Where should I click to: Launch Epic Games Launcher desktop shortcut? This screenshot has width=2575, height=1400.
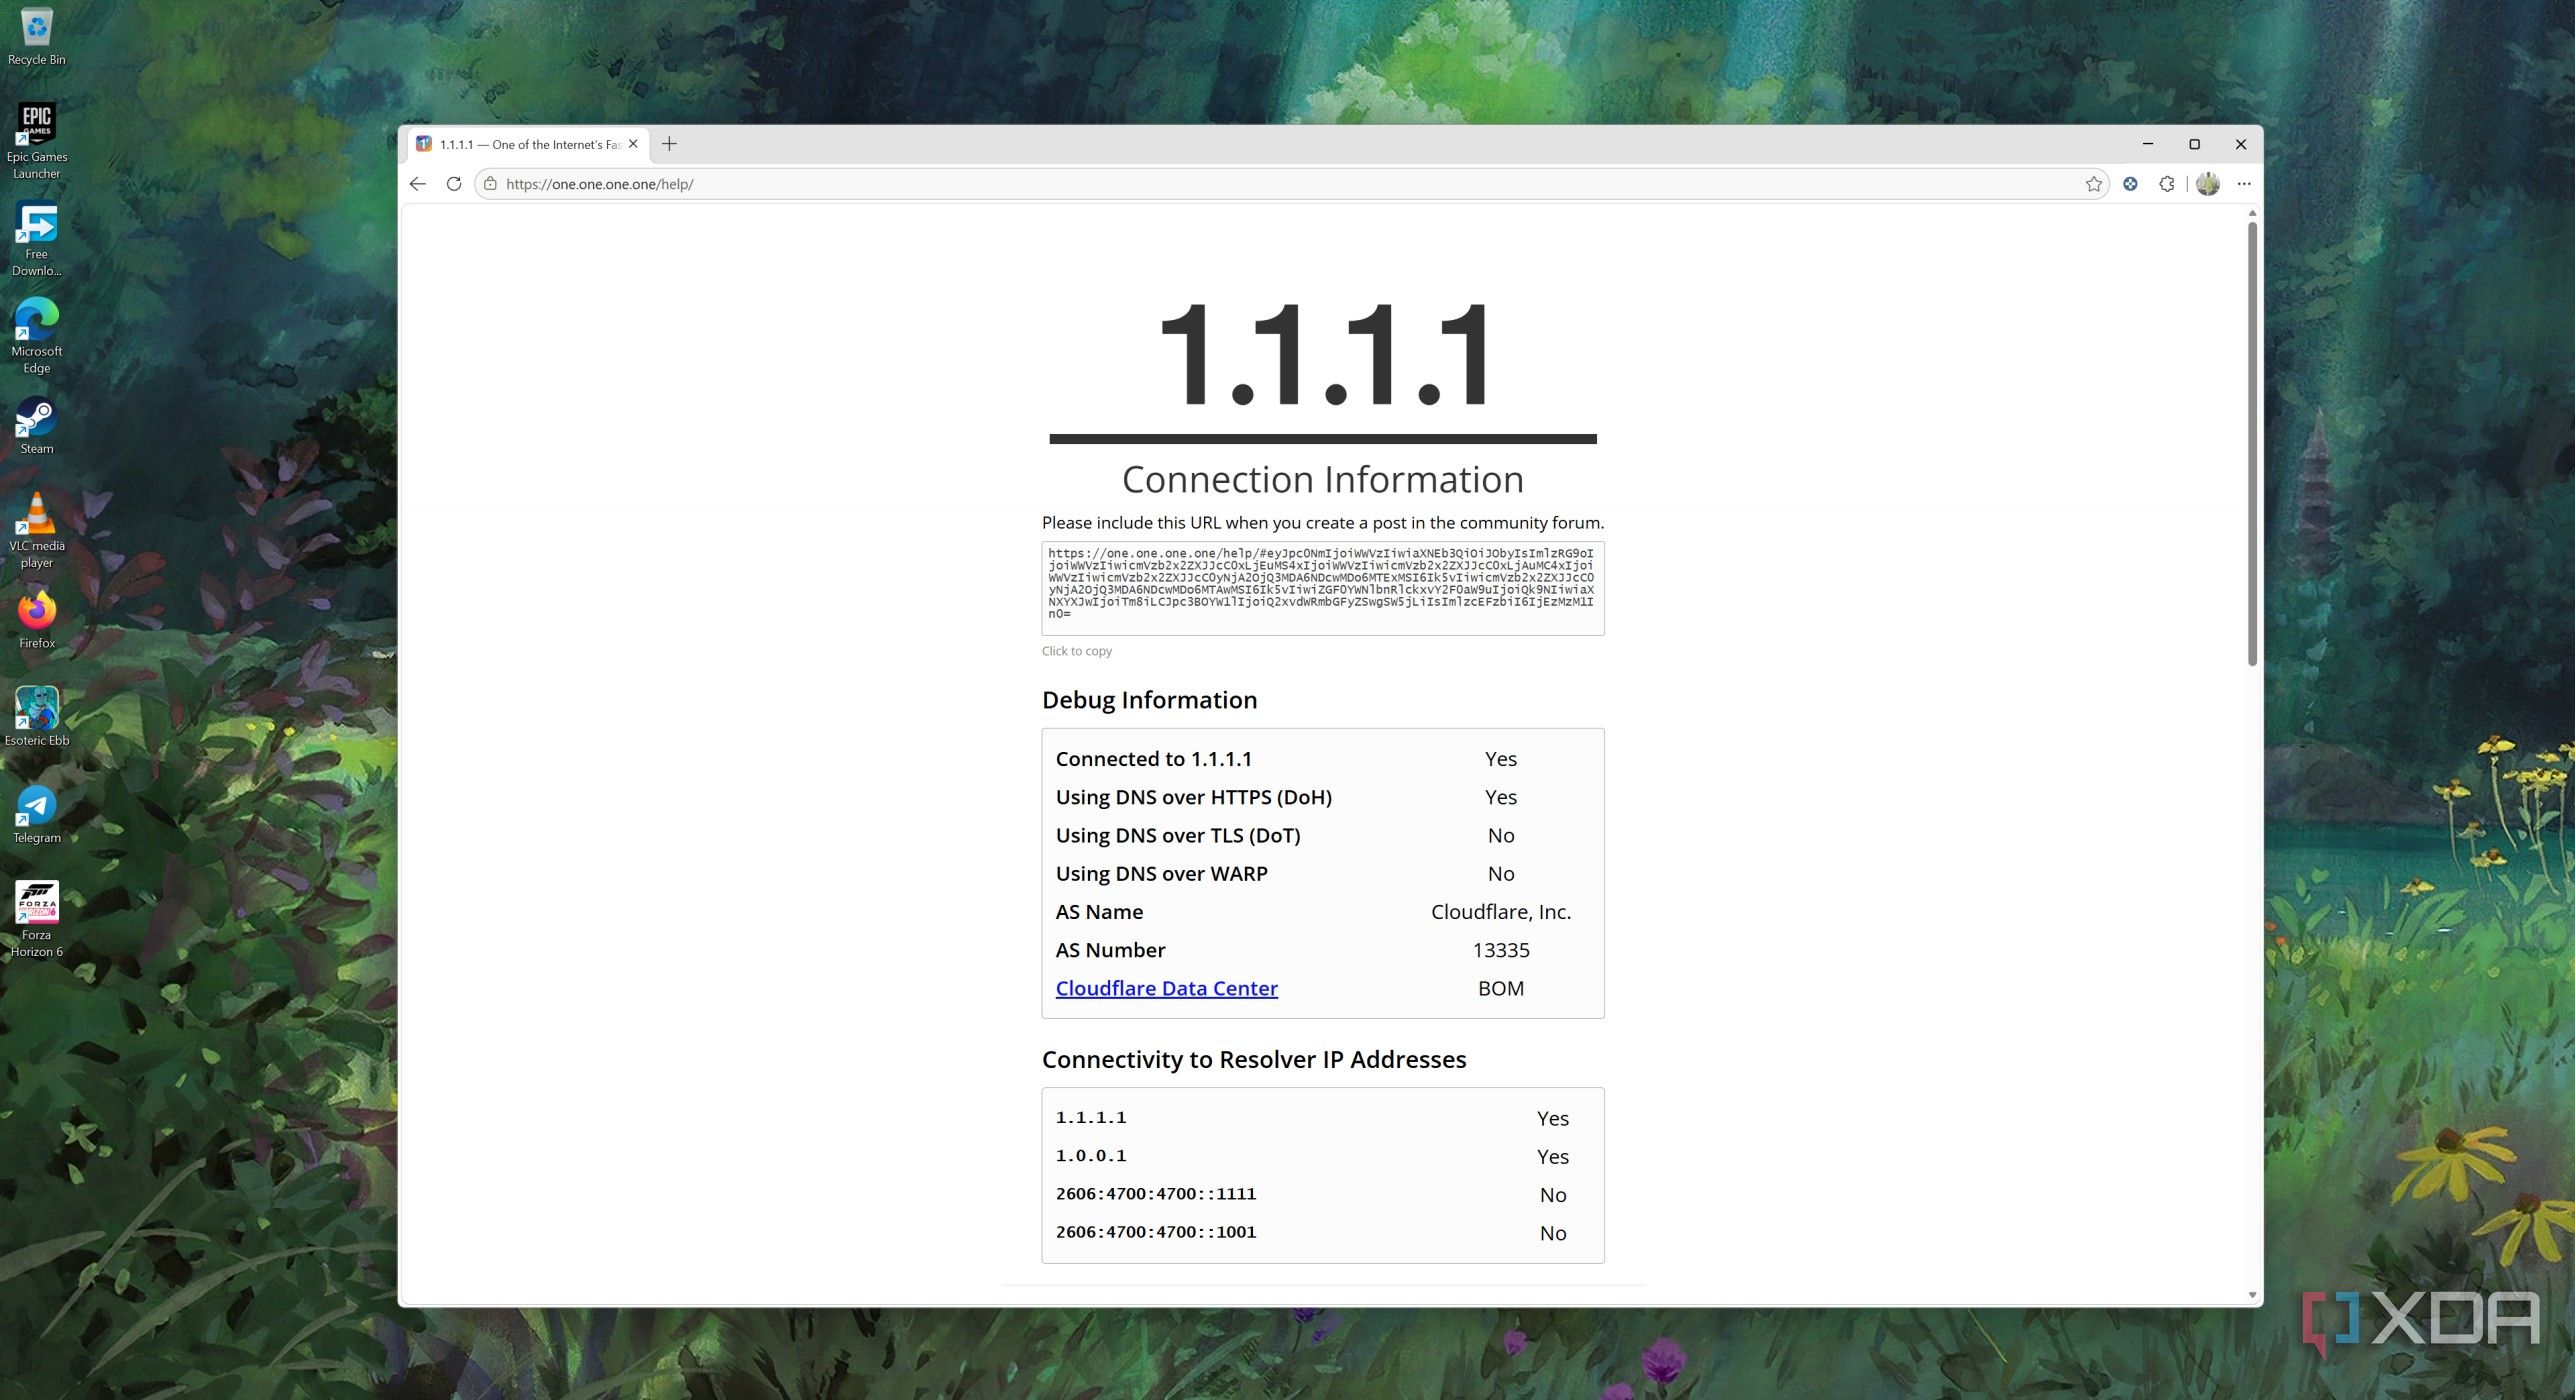37,140
